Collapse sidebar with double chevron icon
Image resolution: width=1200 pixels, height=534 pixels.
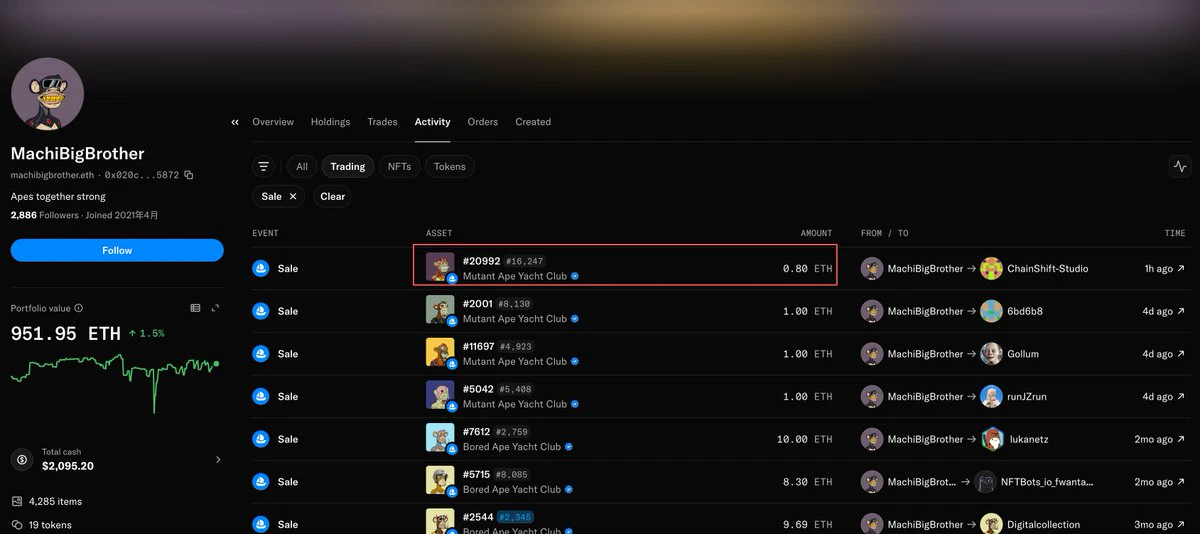pos(235,122)
